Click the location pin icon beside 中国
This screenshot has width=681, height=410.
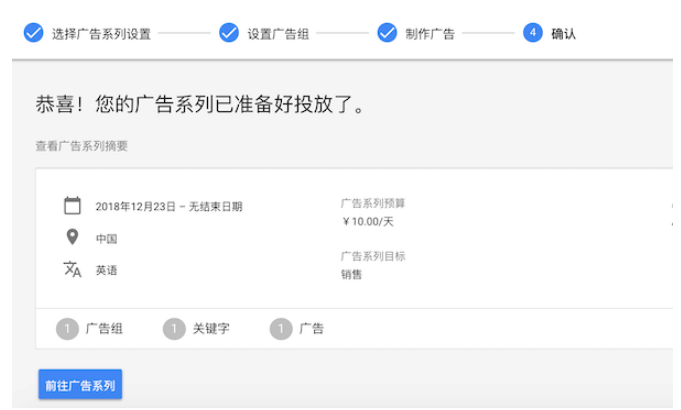[72, 237]
